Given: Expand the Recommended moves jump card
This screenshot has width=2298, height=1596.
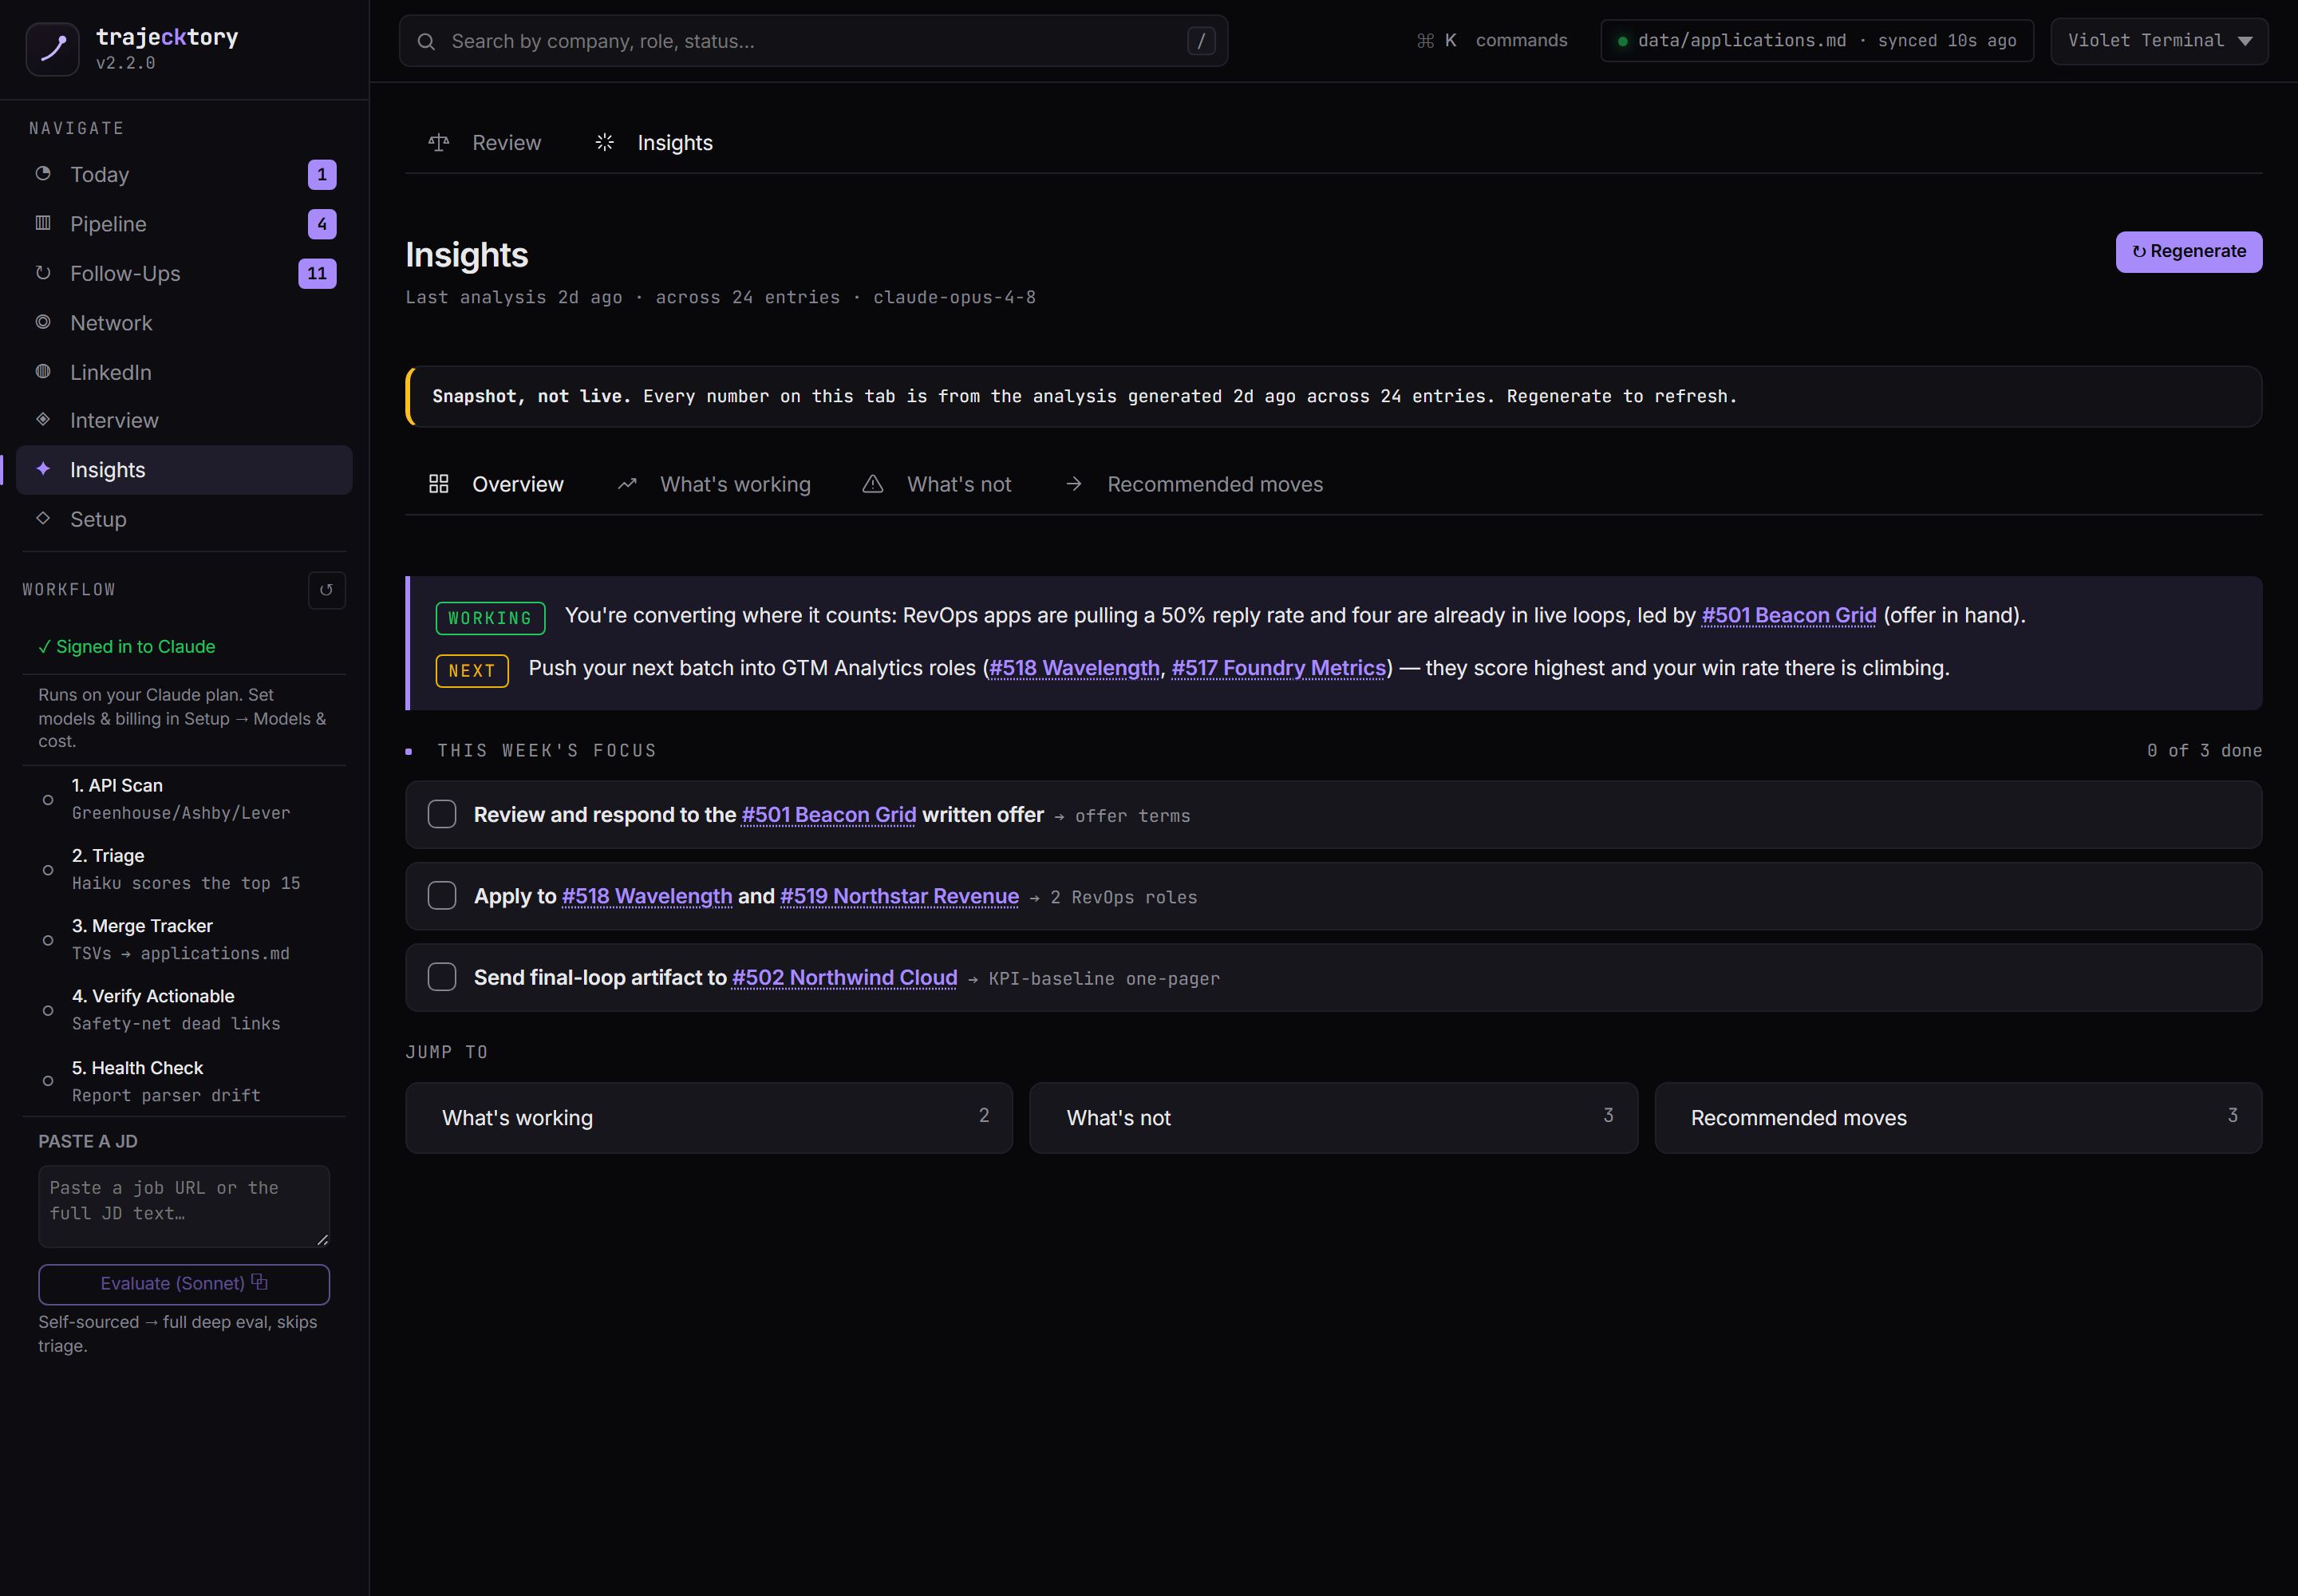Looking at the screenshot, I should pyautogui.click(x=1958, y=1117).
